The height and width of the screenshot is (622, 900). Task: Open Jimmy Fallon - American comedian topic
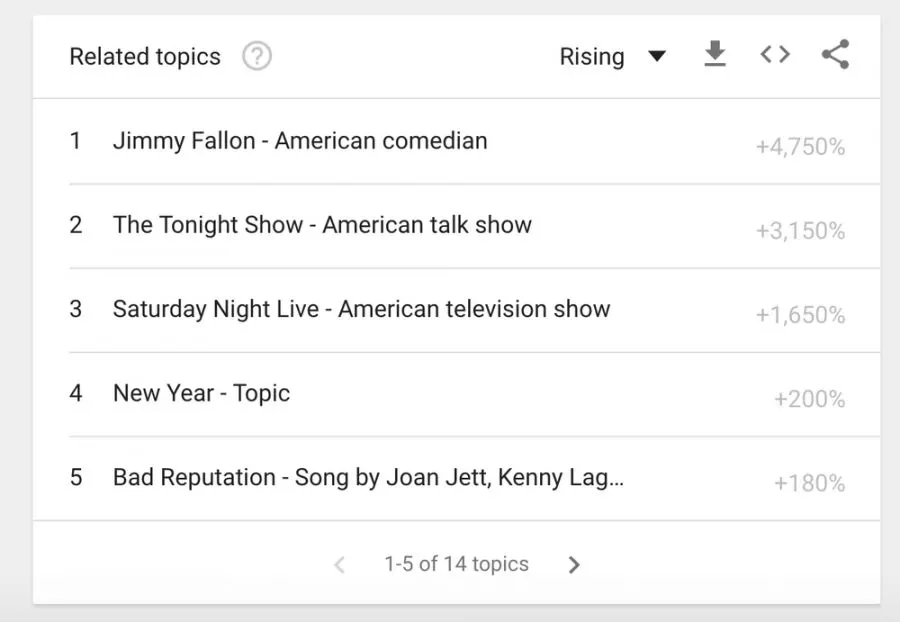point(300,141)
